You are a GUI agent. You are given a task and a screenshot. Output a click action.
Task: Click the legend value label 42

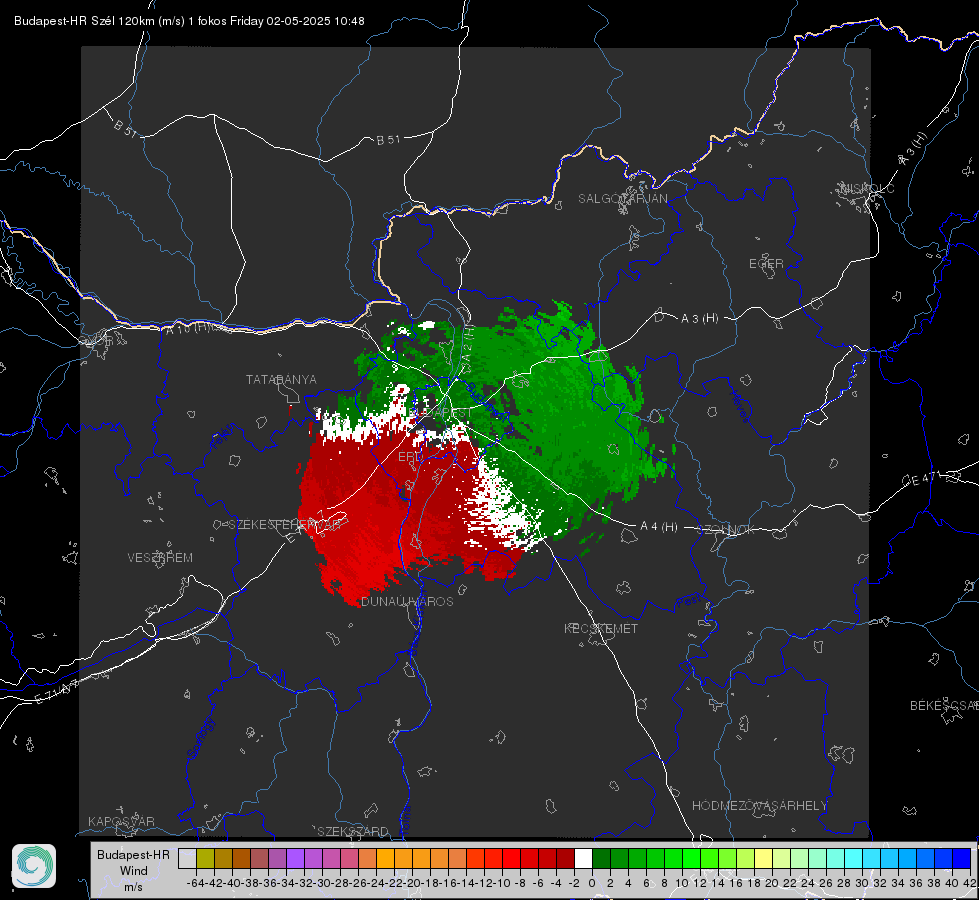coord(969,883)
